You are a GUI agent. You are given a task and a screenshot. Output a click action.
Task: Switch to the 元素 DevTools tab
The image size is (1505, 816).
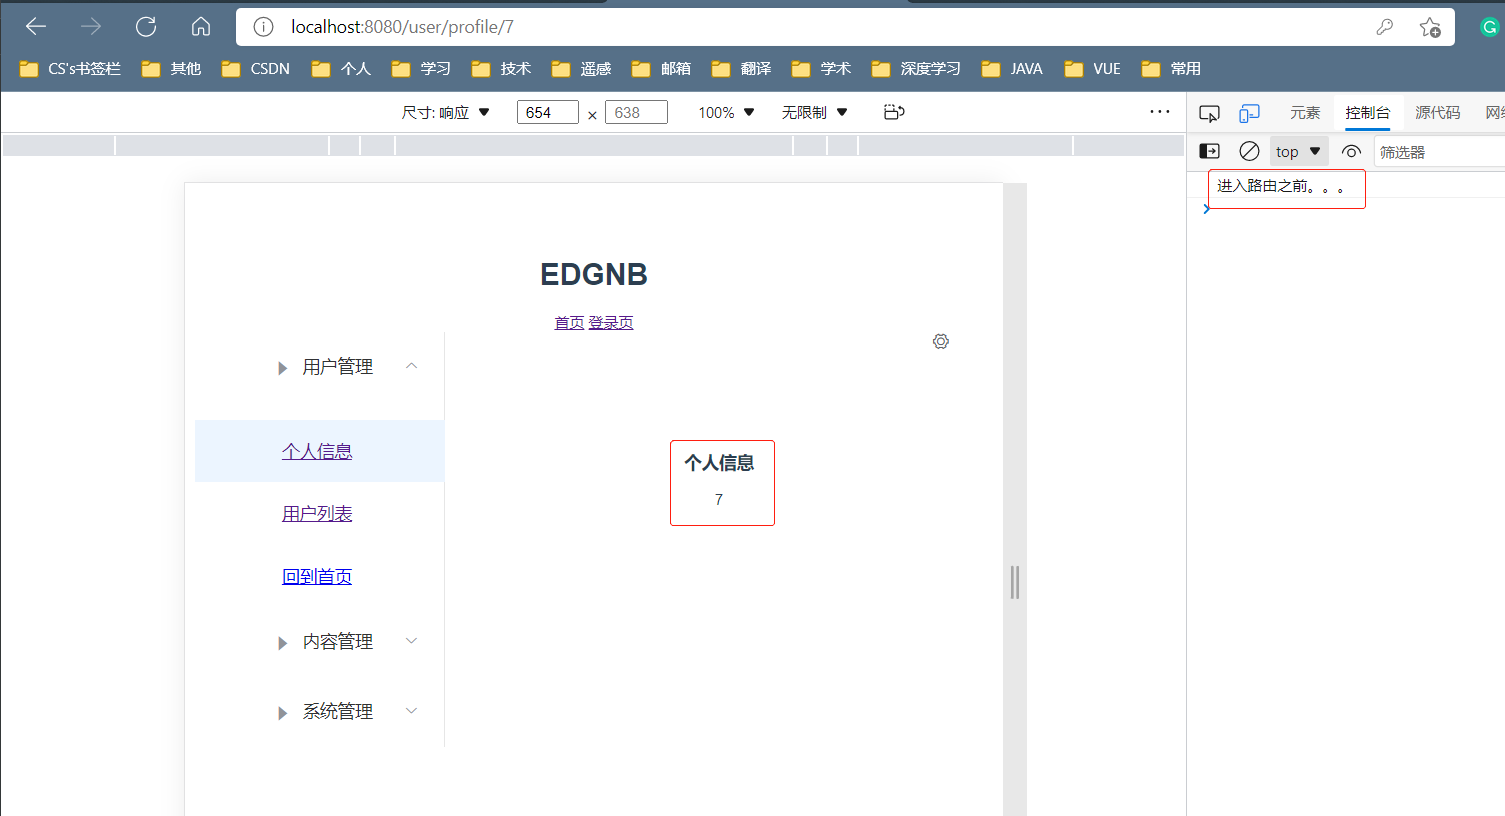click(x=1305, y=113)
